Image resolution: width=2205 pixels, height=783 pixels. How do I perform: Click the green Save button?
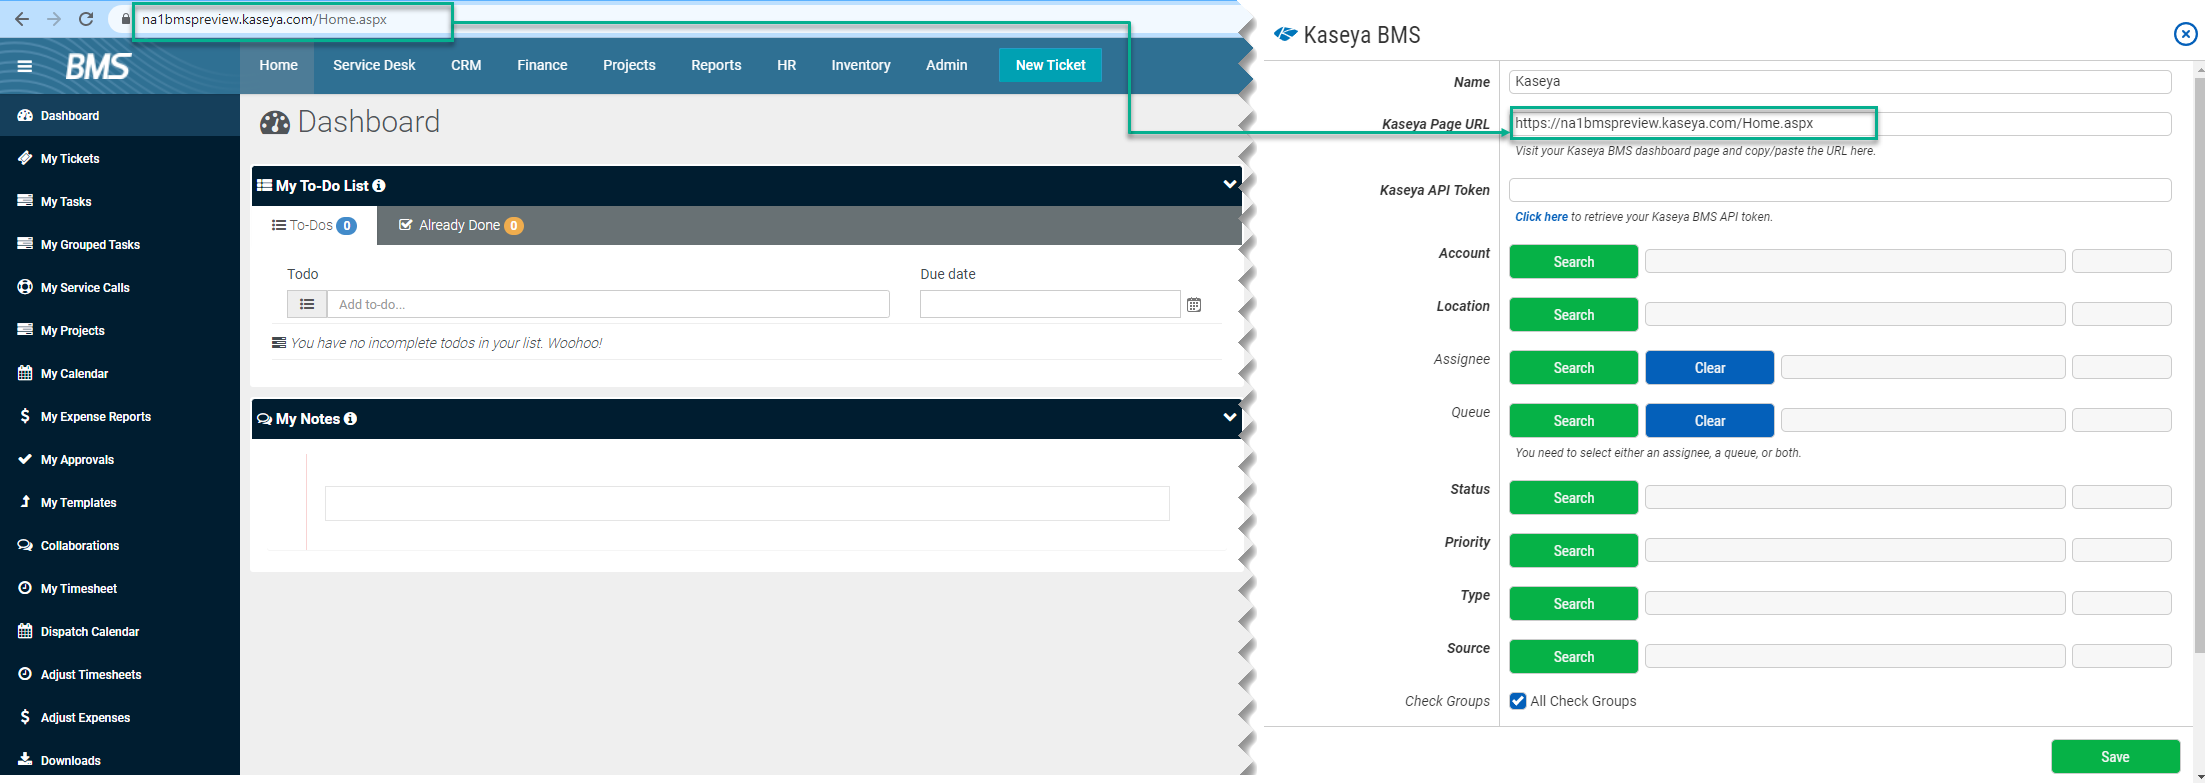point(2115,757)
